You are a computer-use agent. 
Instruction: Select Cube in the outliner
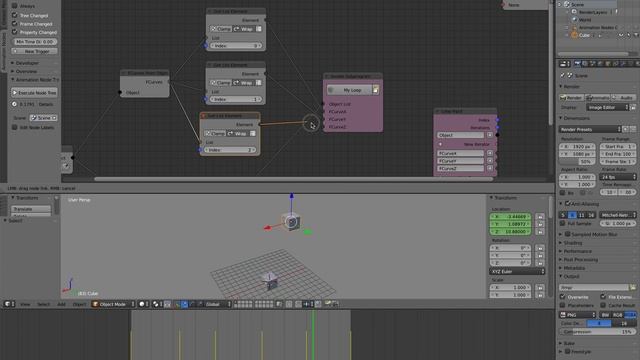584,35
